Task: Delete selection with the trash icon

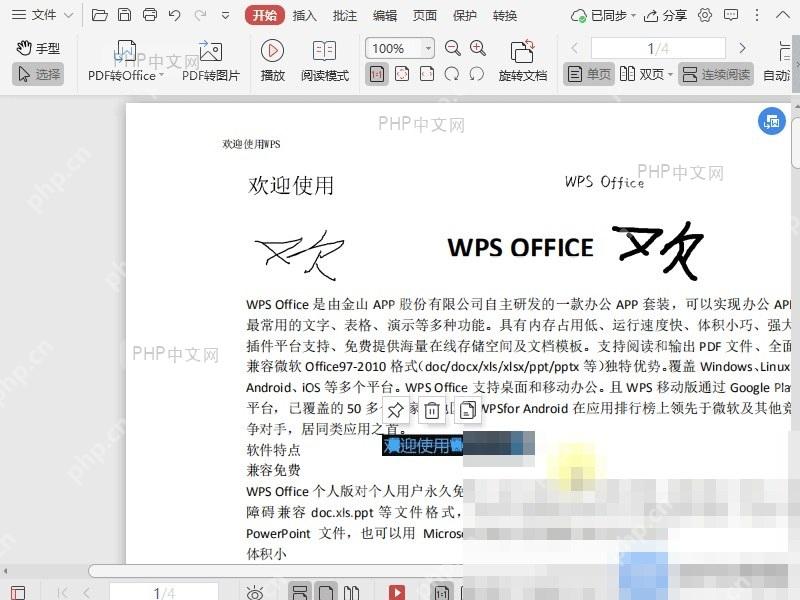Action: pos(432,410)
